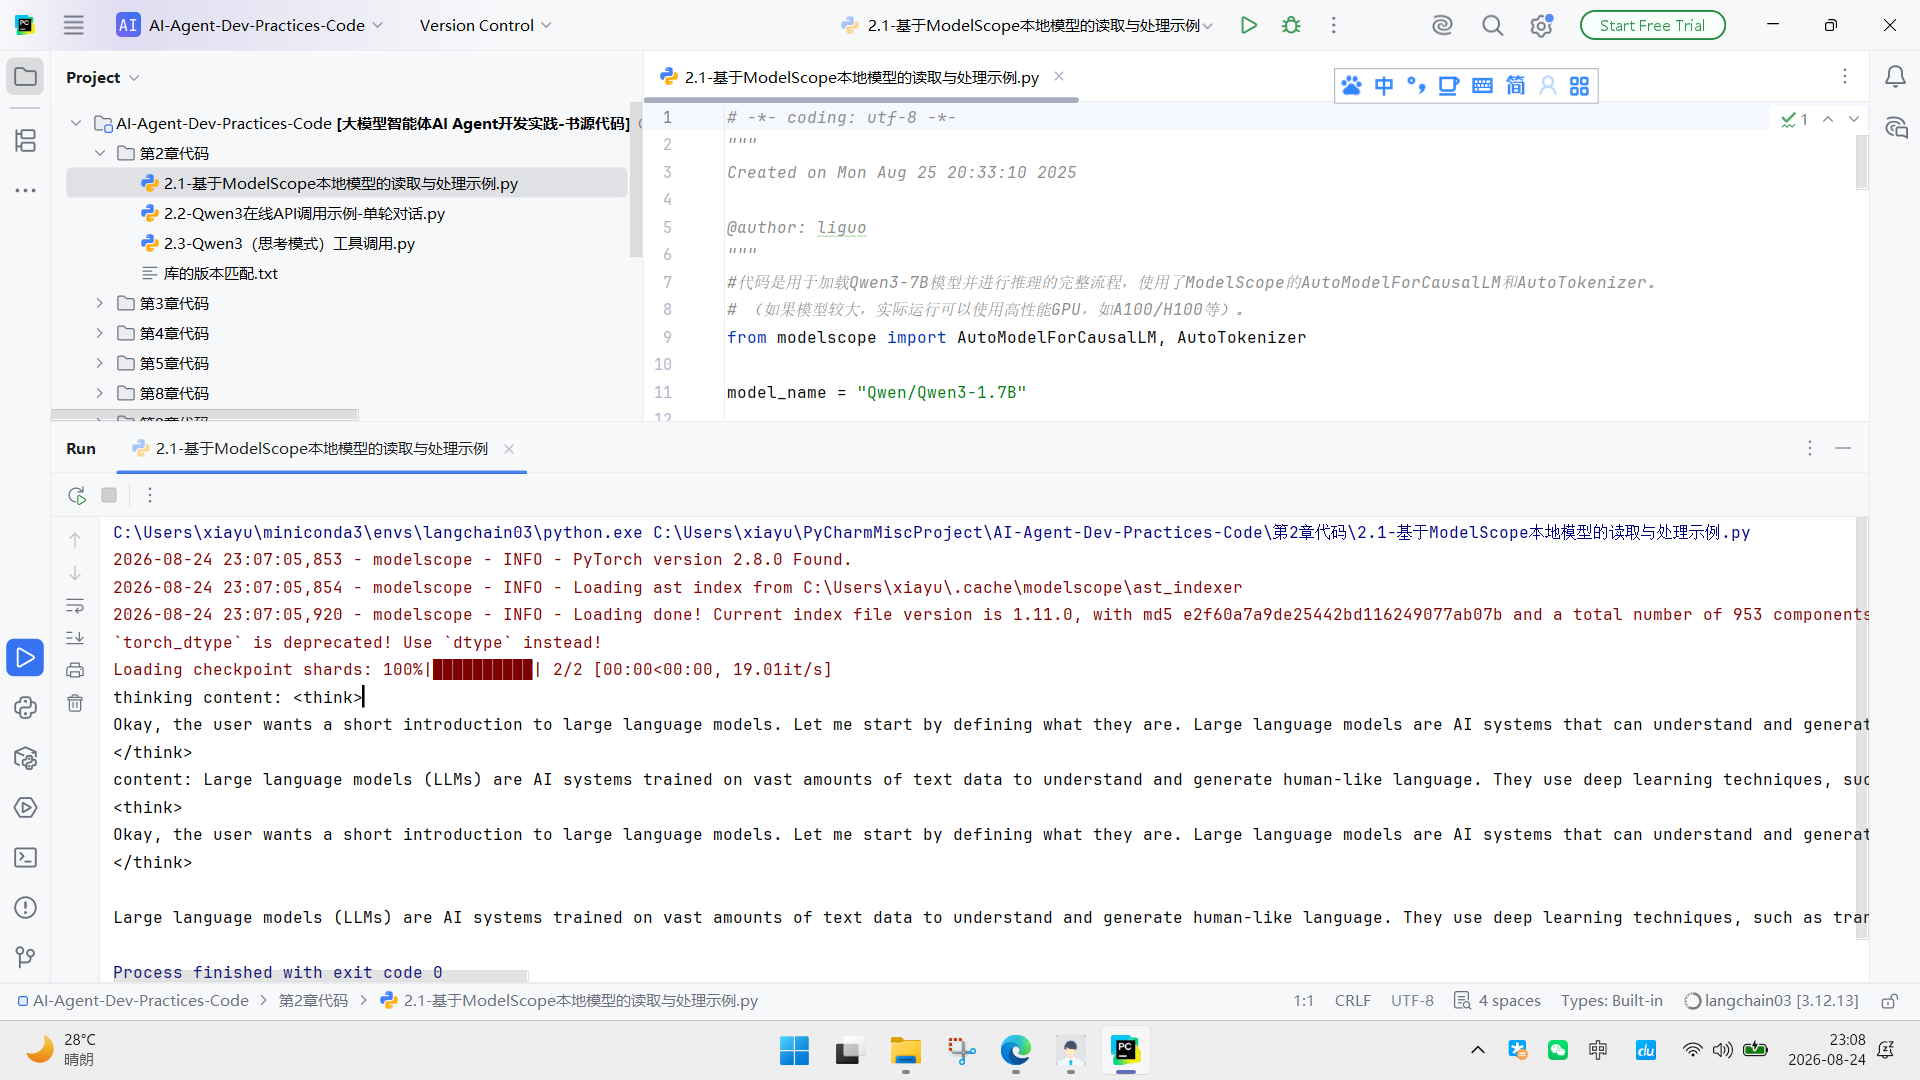This screenshot has width=1920, height=1080.
Task: Toggle the soft keyboard on the IME bar
Action: click(x=1482, y=86)
